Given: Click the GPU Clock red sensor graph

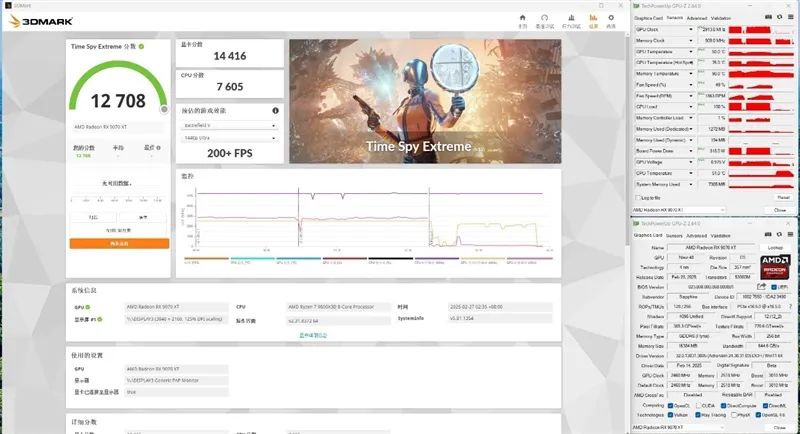Looking at the screenshot, I should tap(761, 30).
